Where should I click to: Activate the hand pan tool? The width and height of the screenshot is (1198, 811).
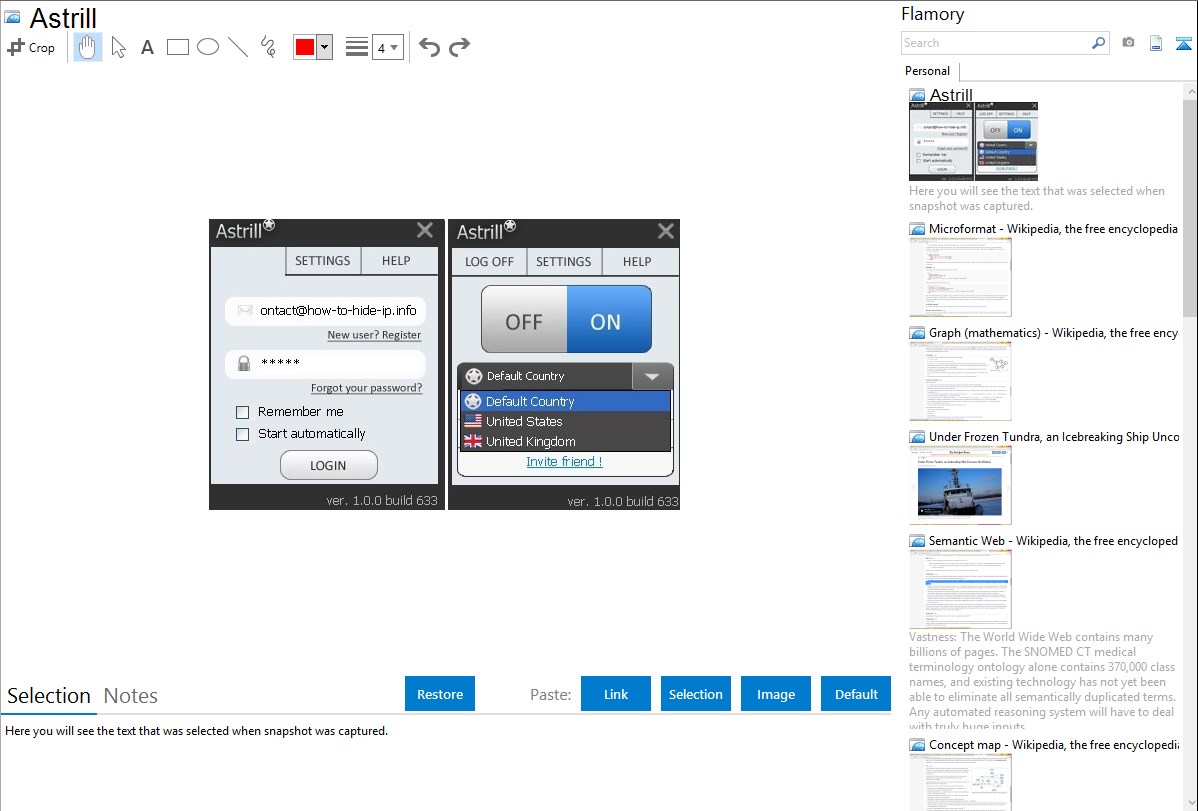click(x=87, y=47)
